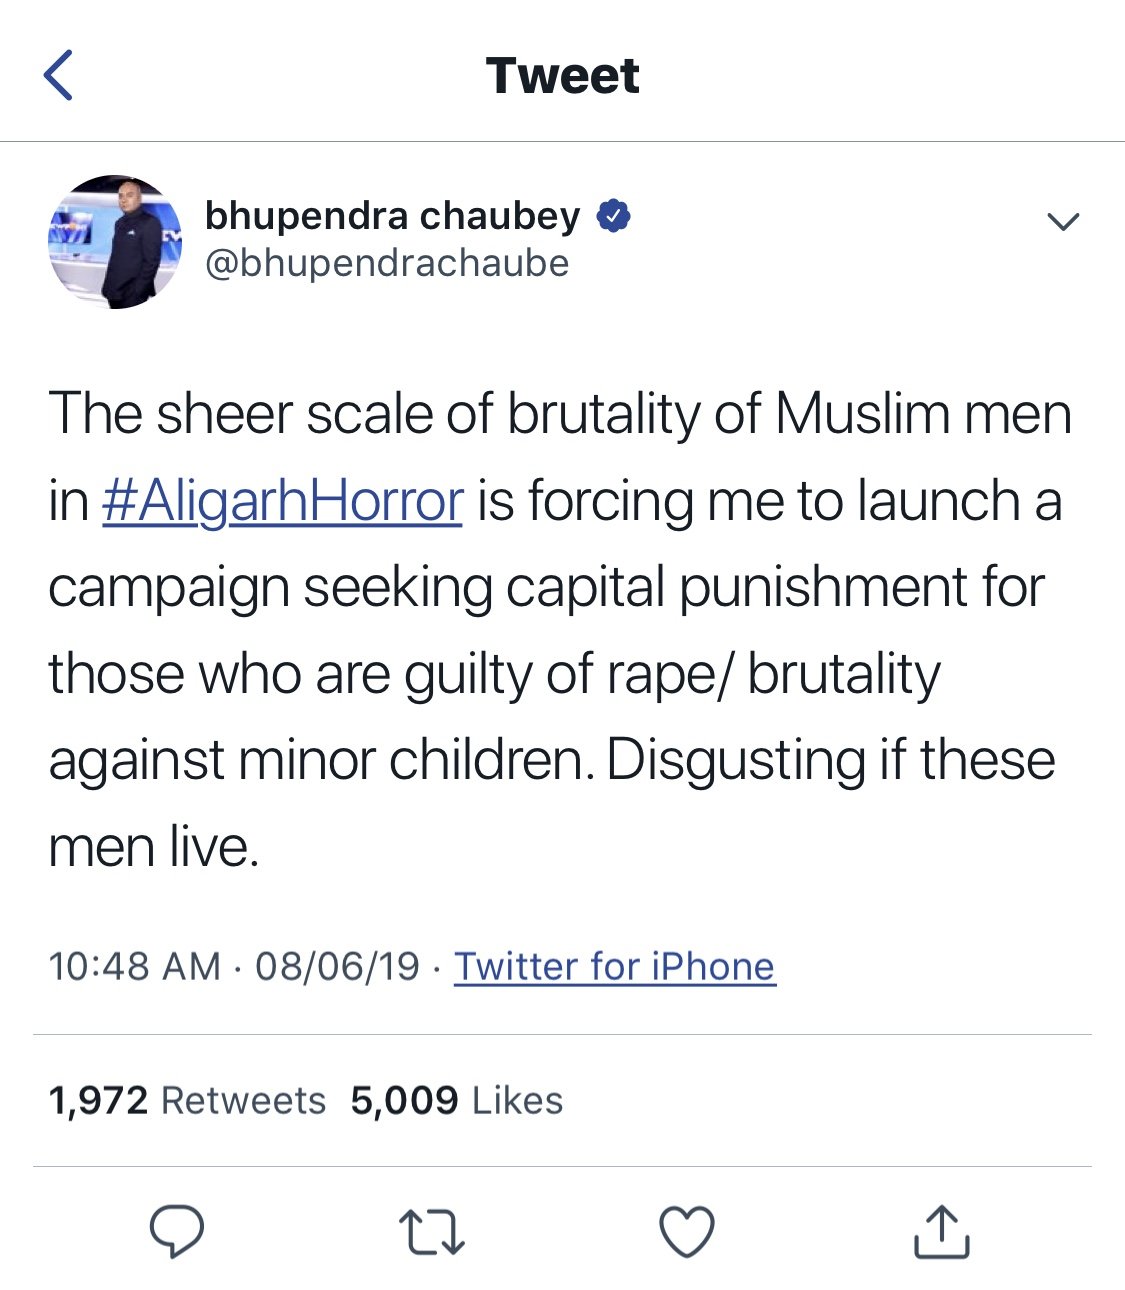Viewport: 1125px width, 1290px height.
Task: Tap the @bhupendrachaube handle
Action: click(x=387, y=264)
